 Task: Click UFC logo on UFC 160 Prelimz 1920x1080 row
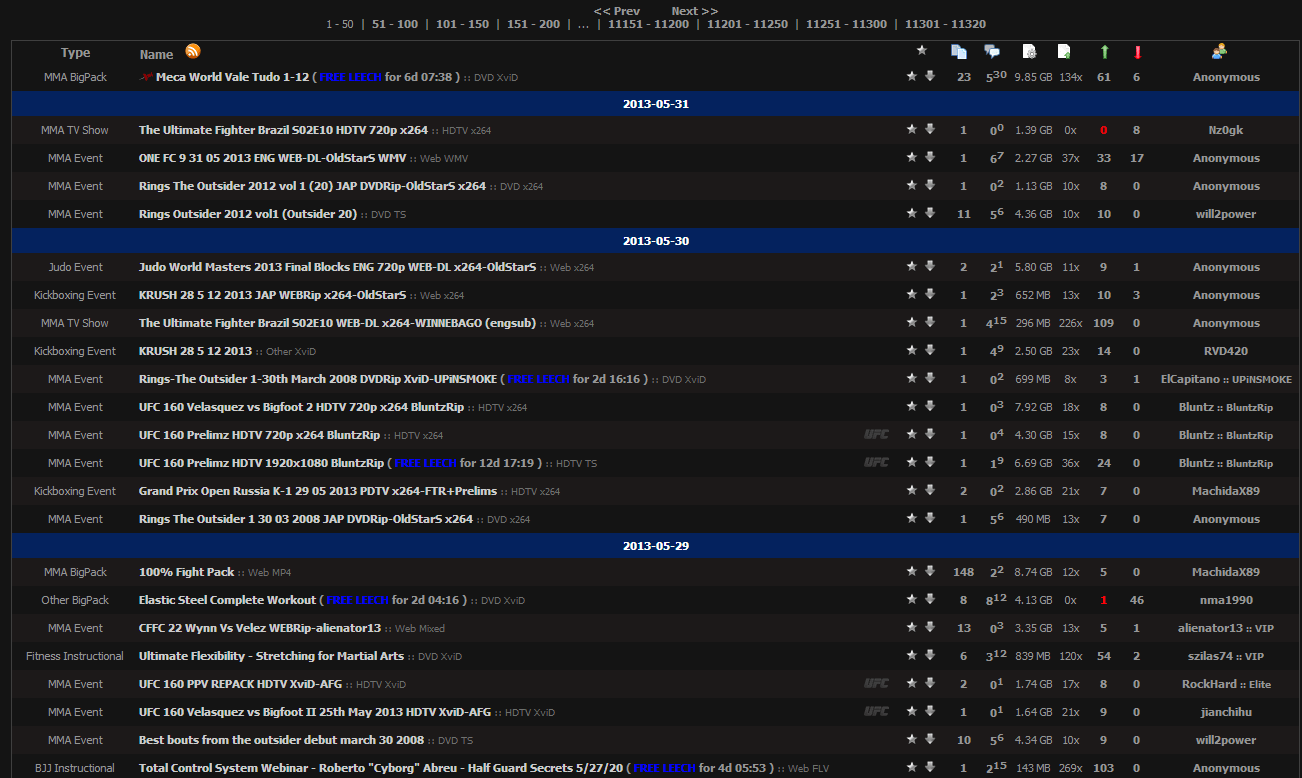pos(876,462)
